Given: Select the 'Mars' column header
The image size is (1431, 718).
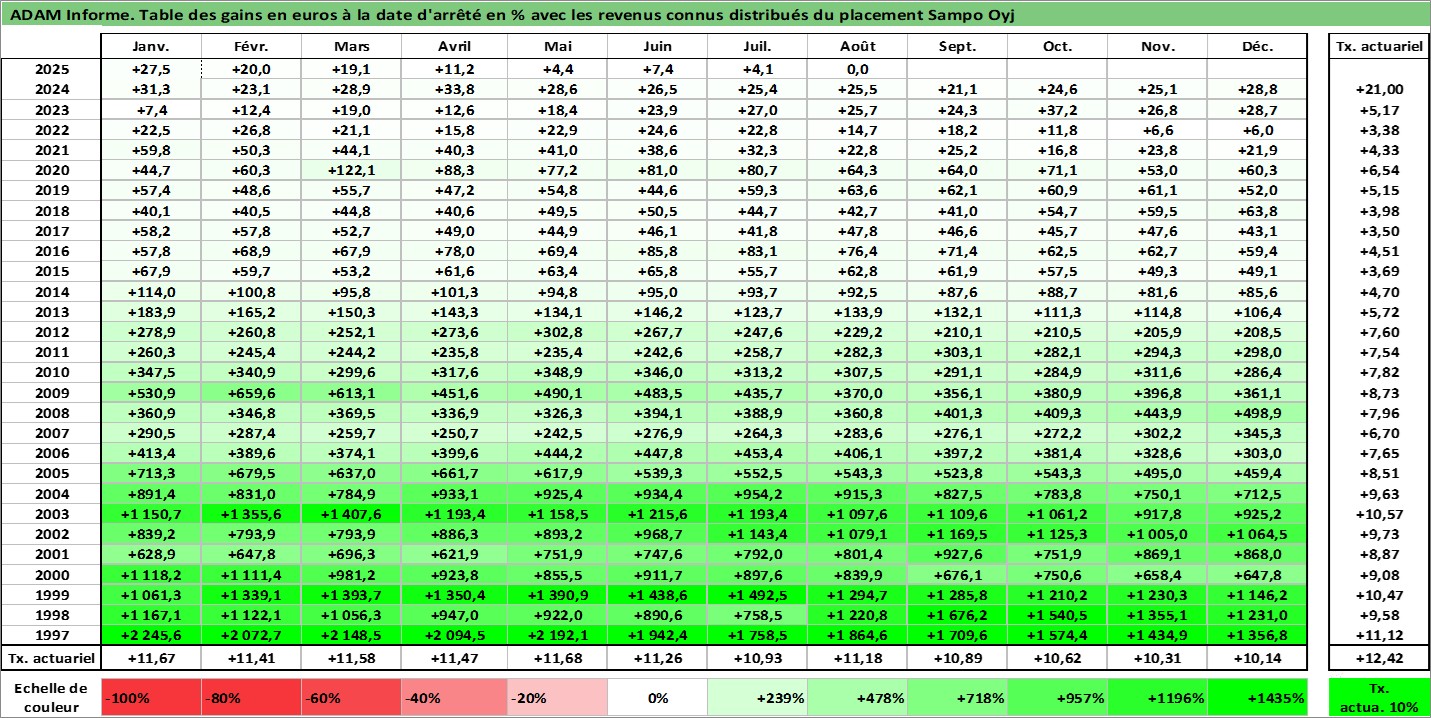Looking at the screenshot, I should (x=353, y=47).
